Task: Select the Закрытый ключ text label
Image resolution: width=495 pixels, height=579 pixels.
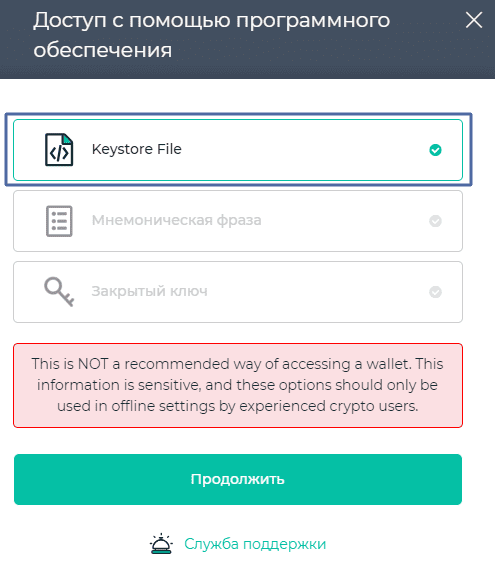Action: [x=149, y=291]
